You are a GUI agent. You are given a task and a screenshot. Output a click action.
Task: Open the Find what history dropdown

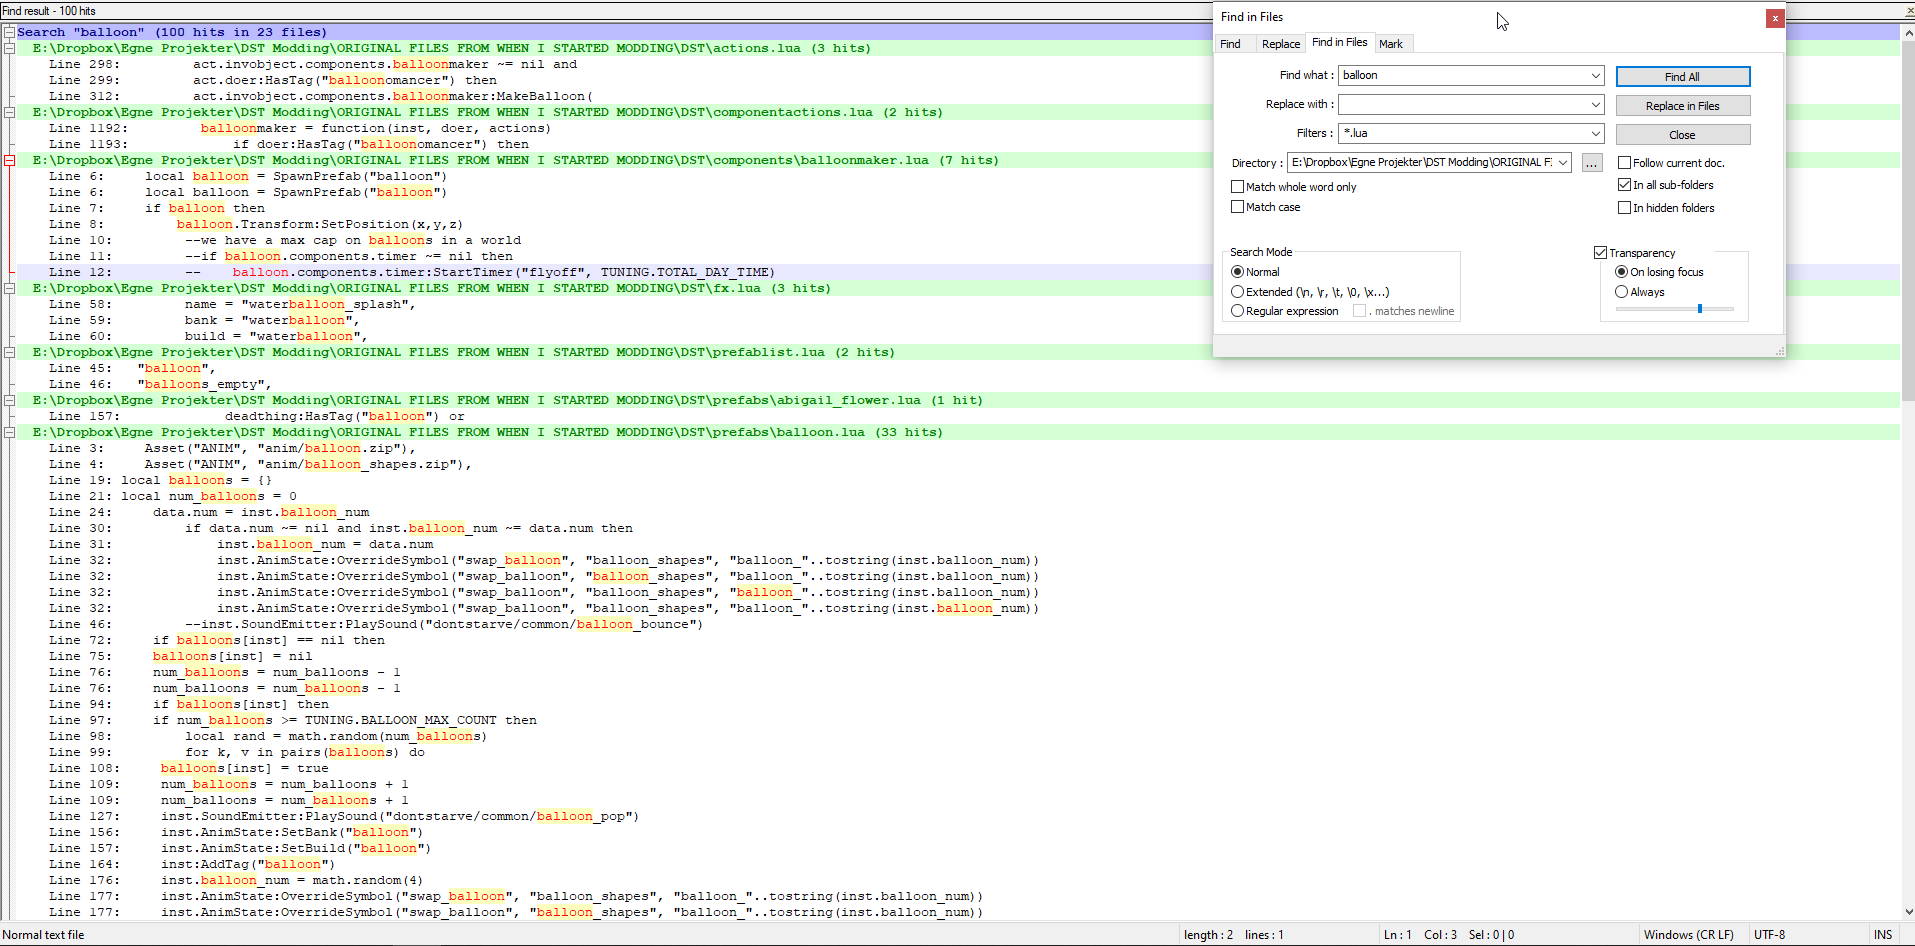(x=1595, y=76)
